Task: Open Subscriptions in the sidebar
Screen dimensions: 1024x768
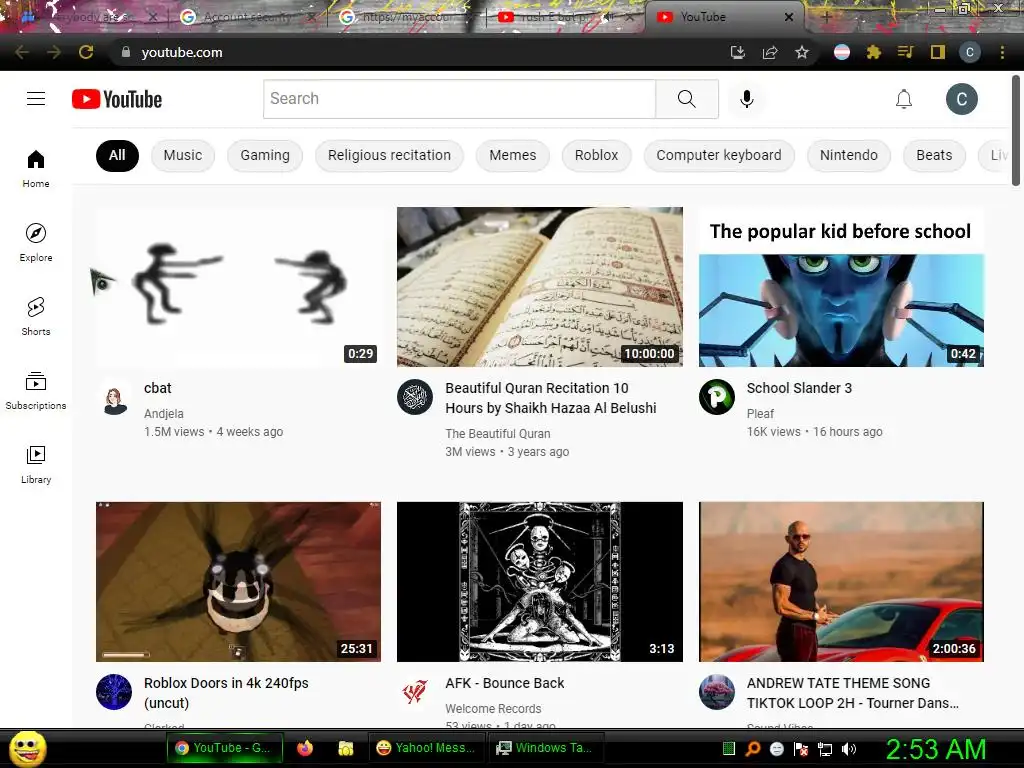Action: 36,390
